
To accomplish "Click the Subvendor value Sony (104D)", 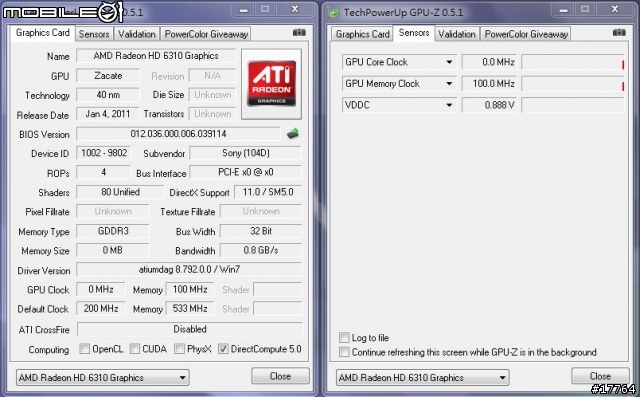I will click(246, 153).
